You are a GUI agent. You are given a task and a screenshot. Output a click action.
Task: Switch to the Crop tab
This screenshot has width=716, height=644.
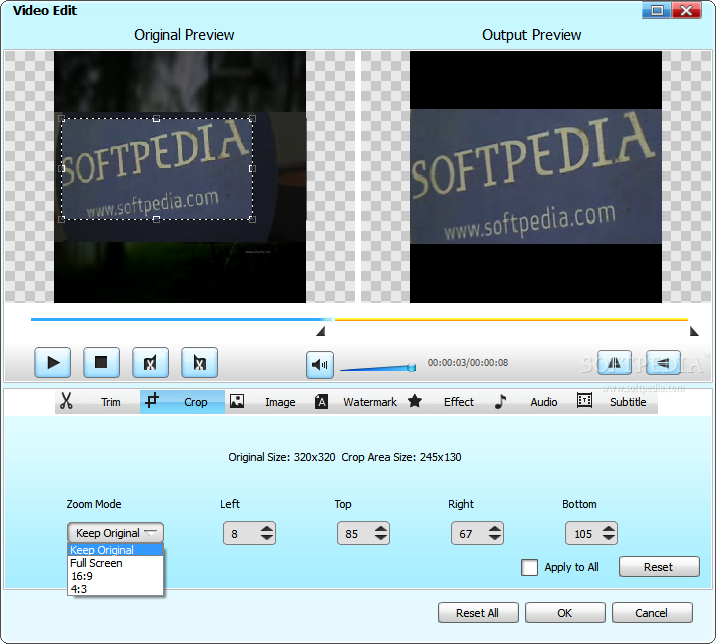[x=182, y=402]
